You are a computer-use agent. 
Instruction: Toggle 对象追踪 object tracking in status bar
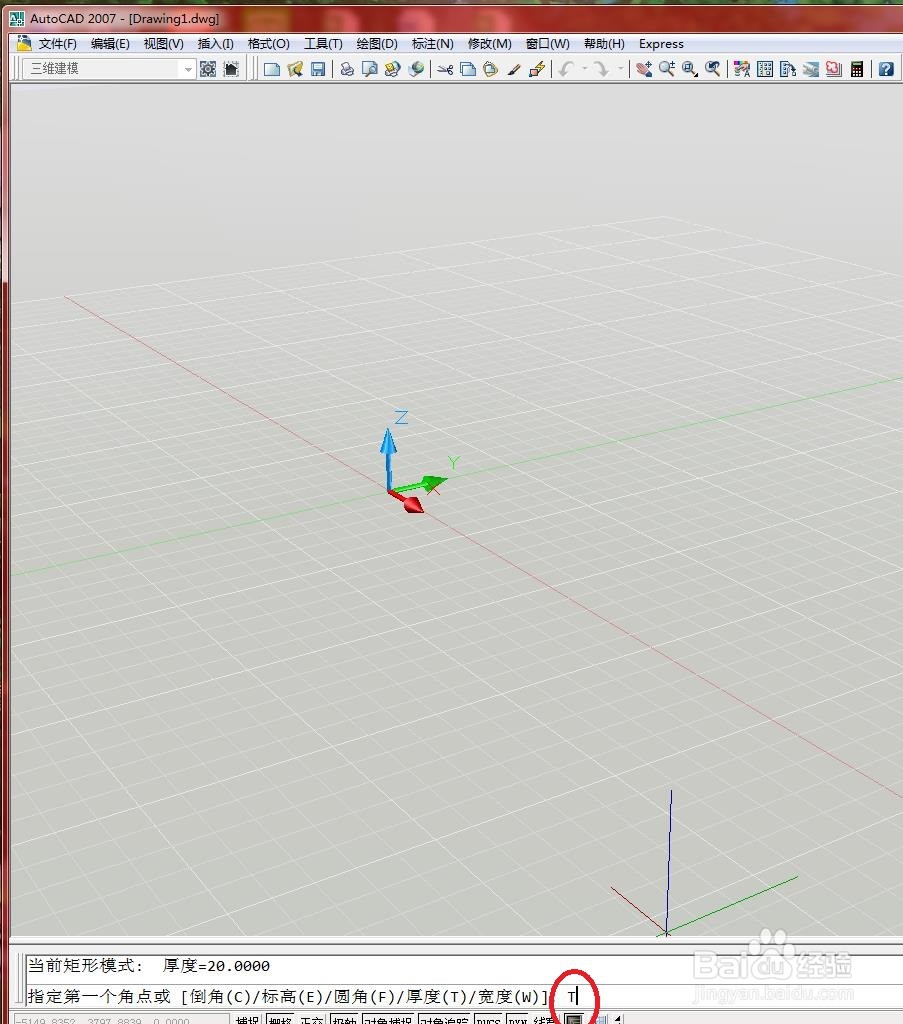pyautogui.click(x=444, y=1019)
